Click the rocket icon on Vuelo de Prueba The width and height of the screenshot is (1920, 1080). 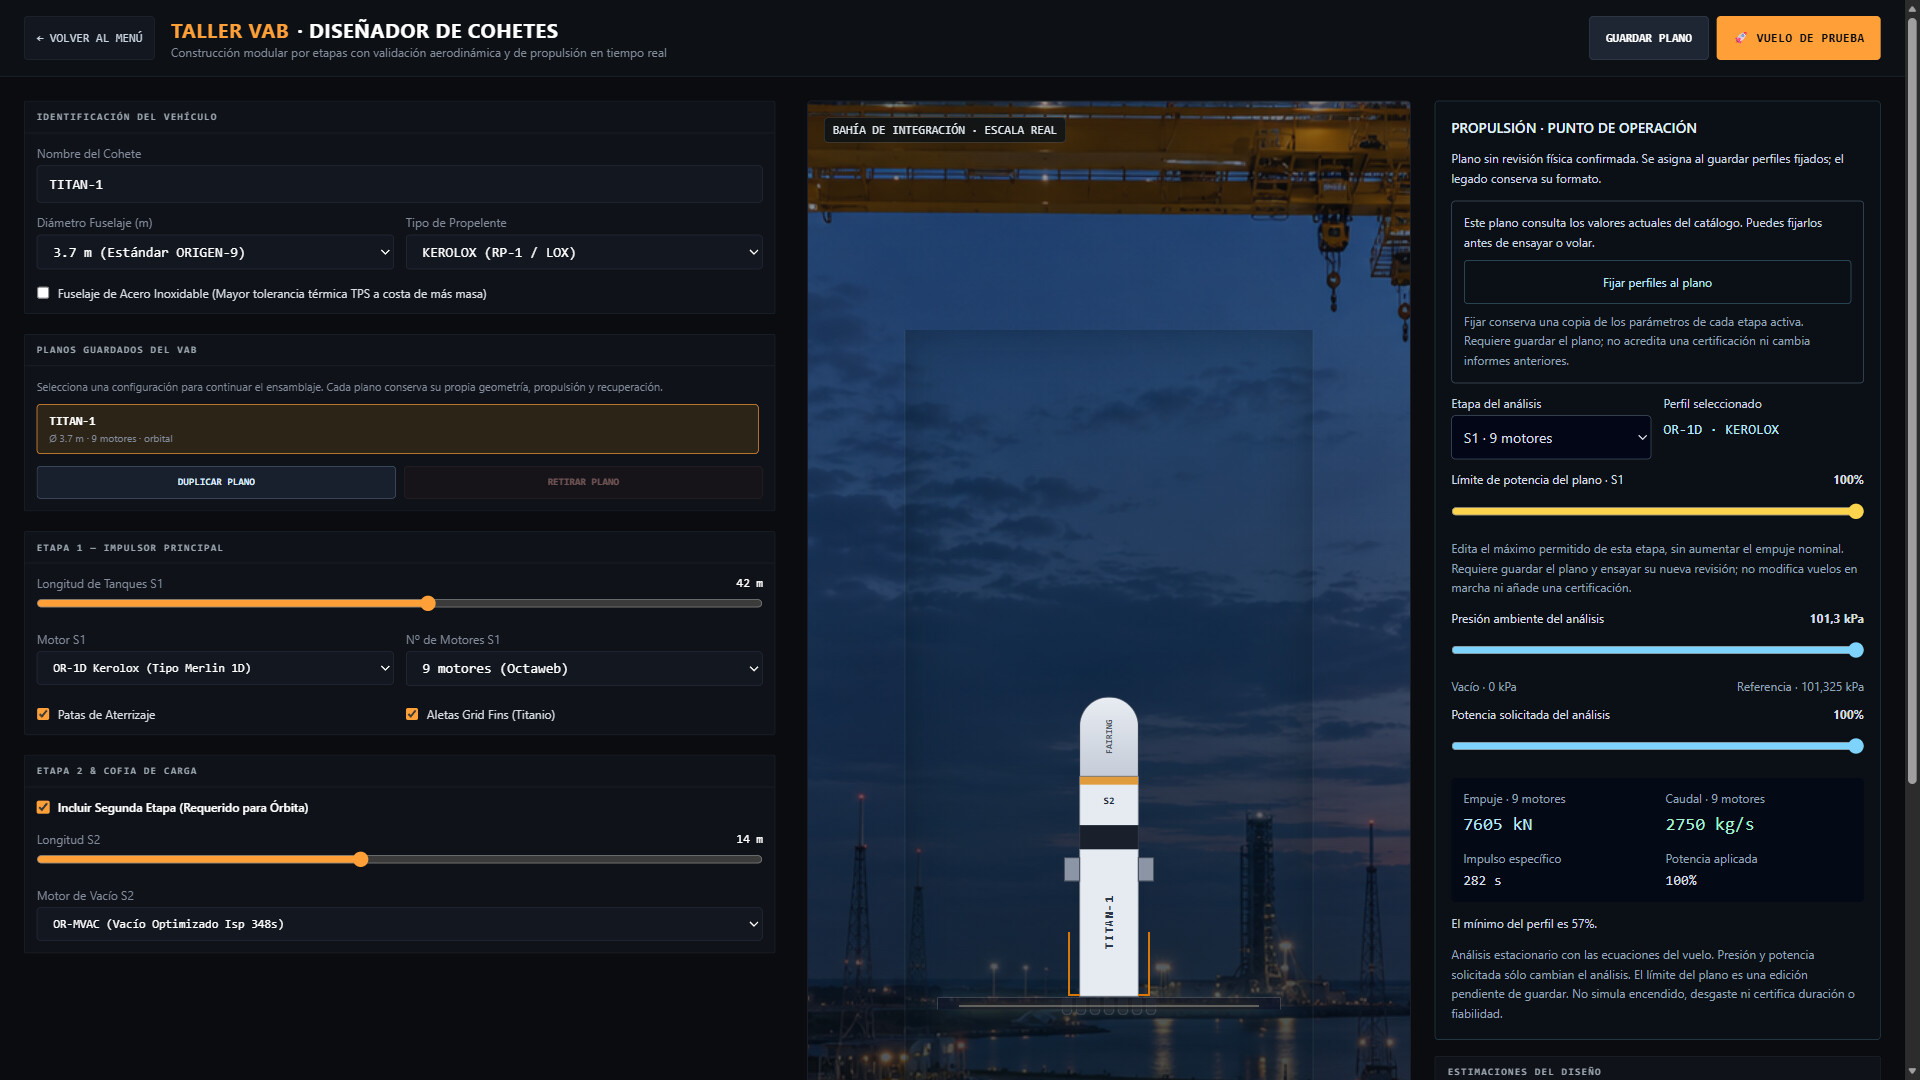pos(1741,38)
